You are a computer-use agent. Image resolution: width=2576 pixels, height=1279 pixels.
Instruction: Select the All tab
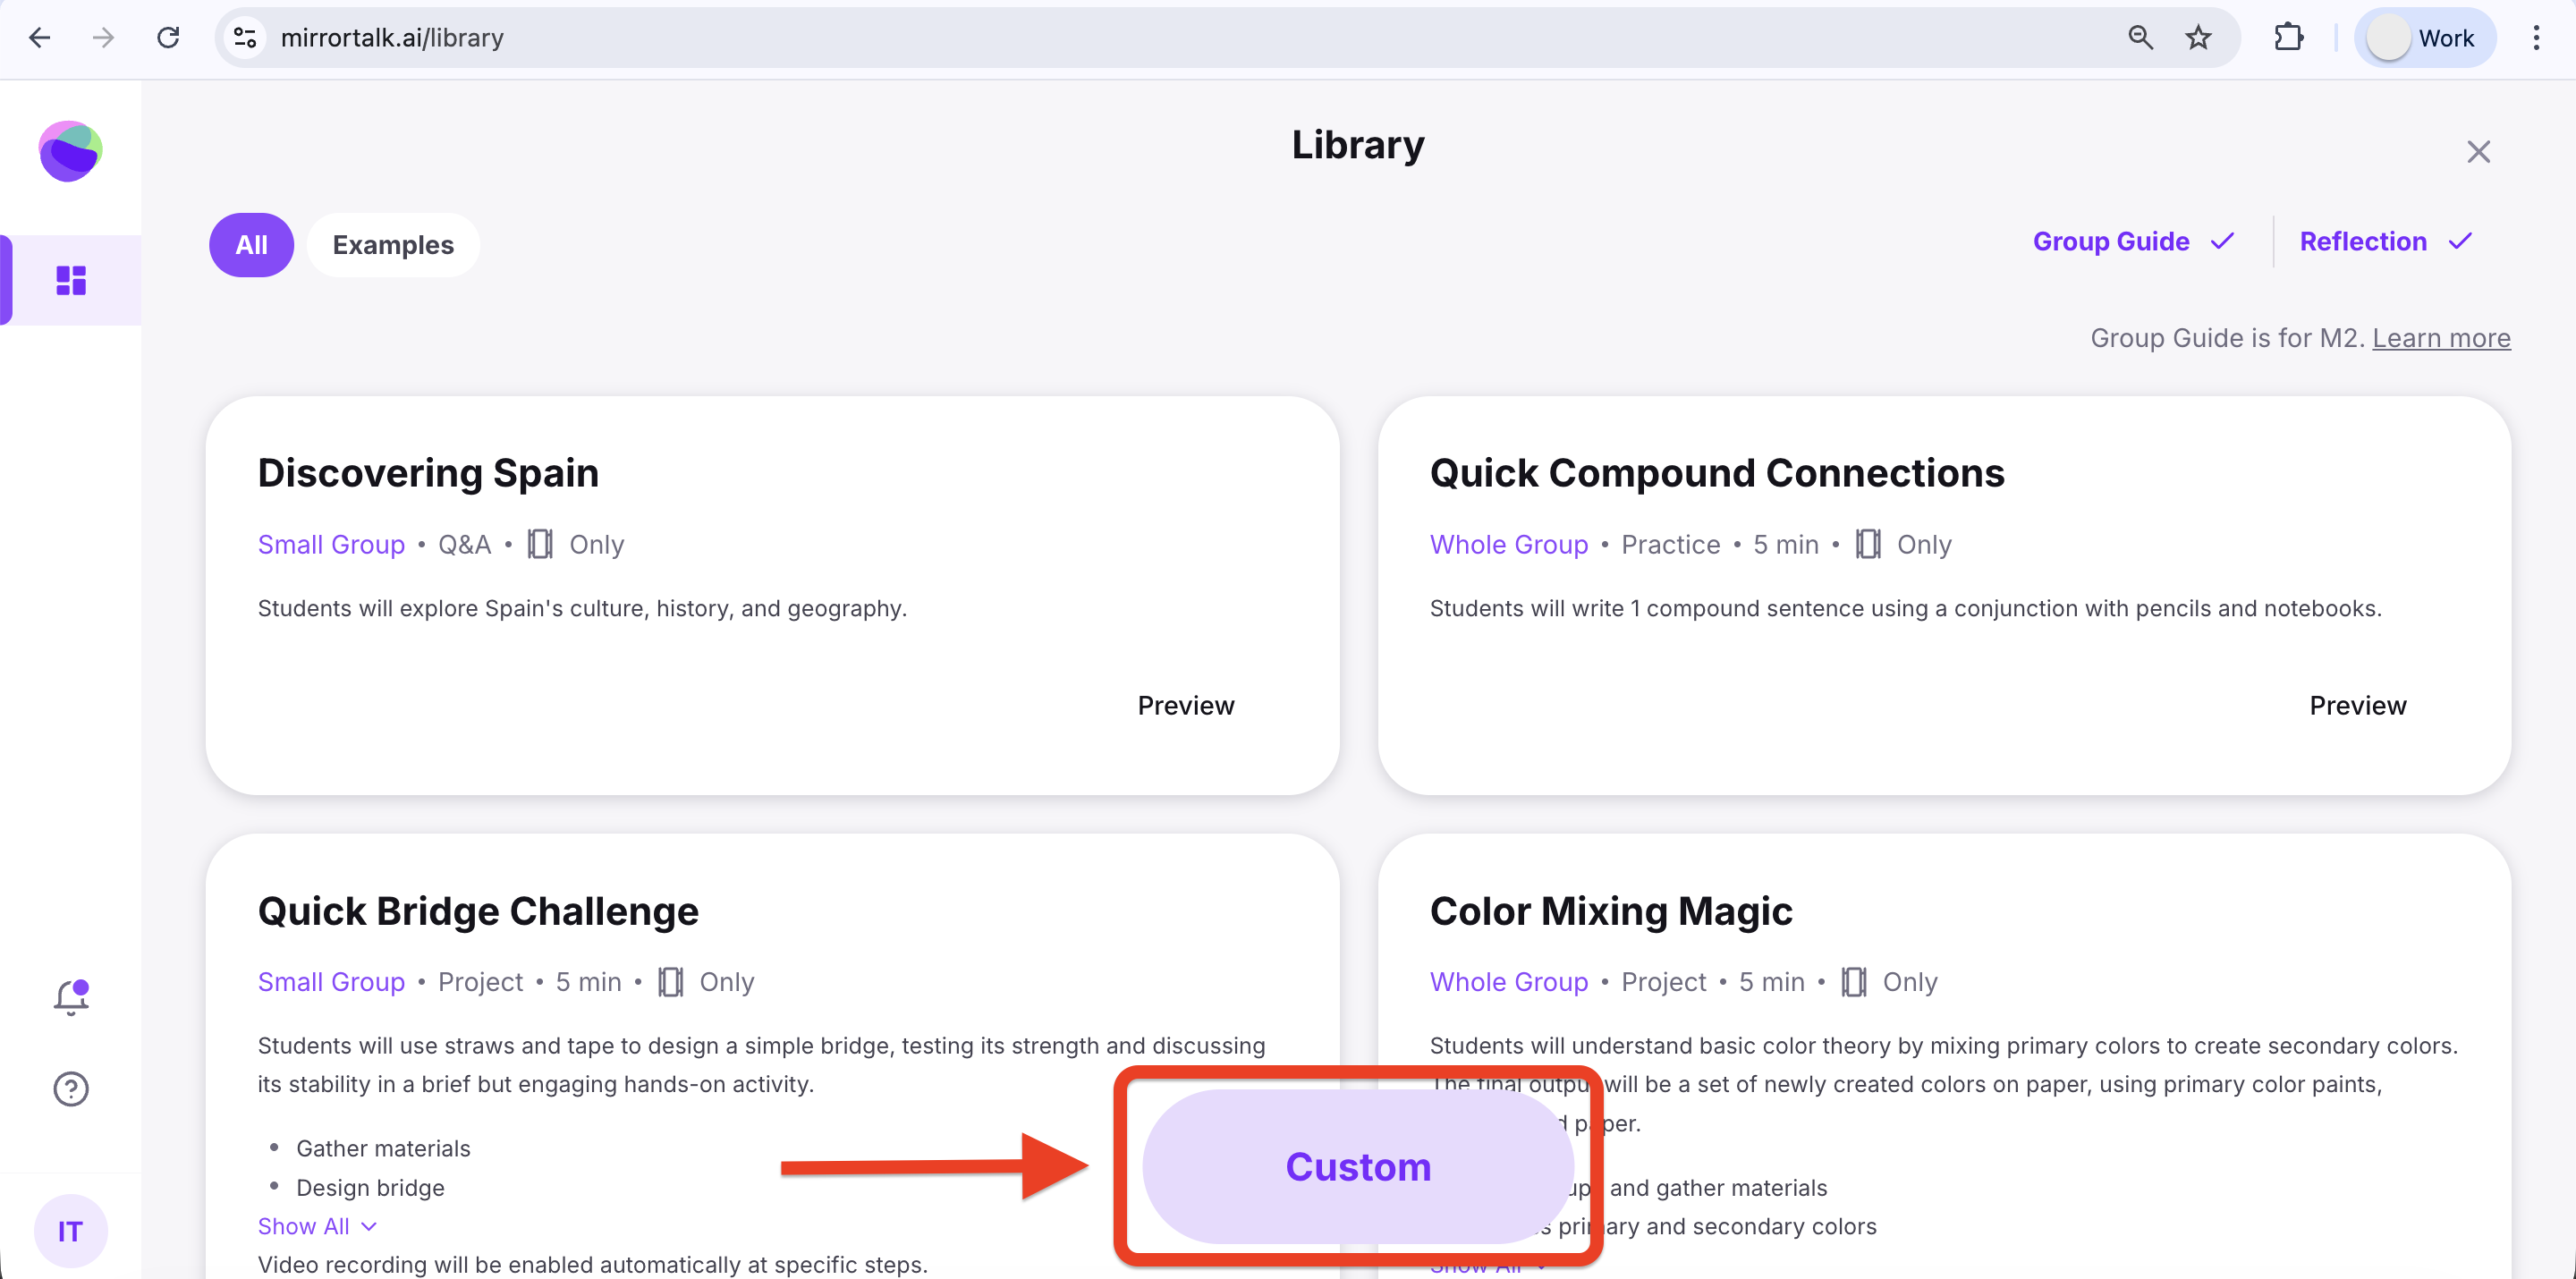tap(251, 245)
